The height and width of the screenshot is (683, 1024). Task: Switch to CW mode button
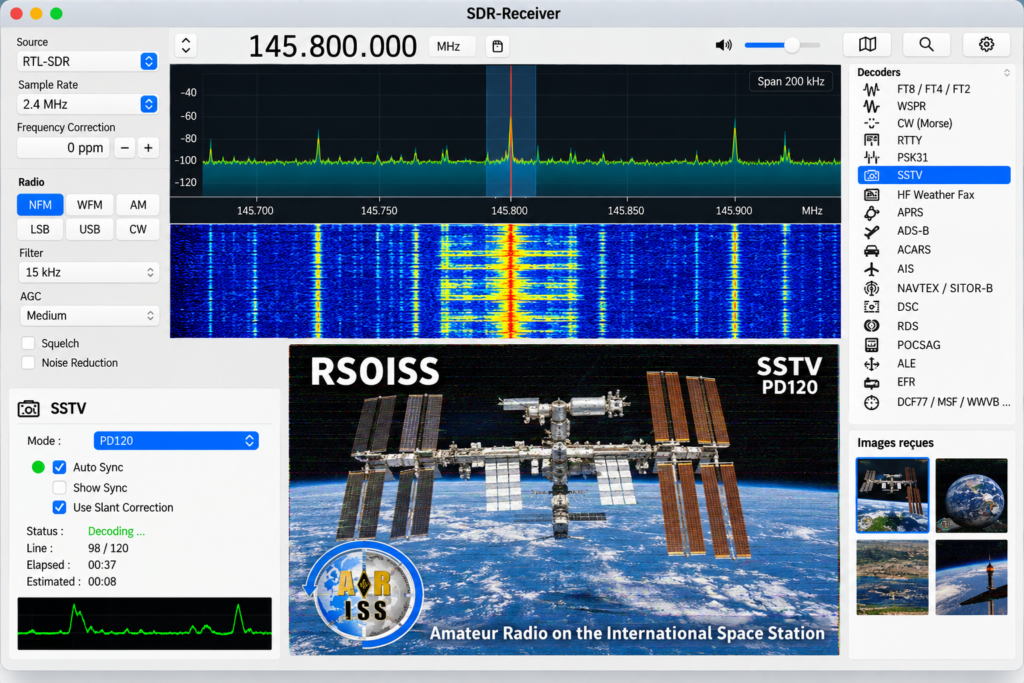[x=138, y=229]
